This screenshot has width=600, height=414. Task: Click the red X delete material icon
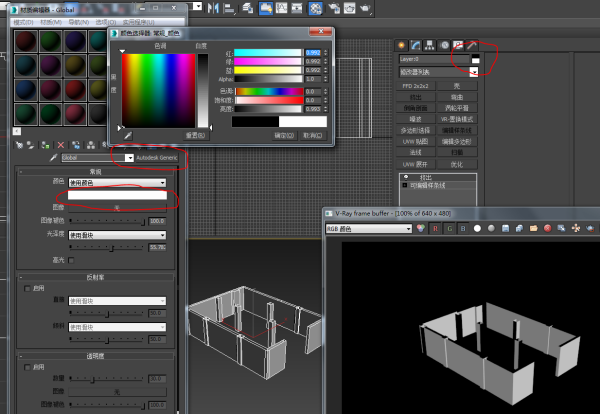click(61, 144)
